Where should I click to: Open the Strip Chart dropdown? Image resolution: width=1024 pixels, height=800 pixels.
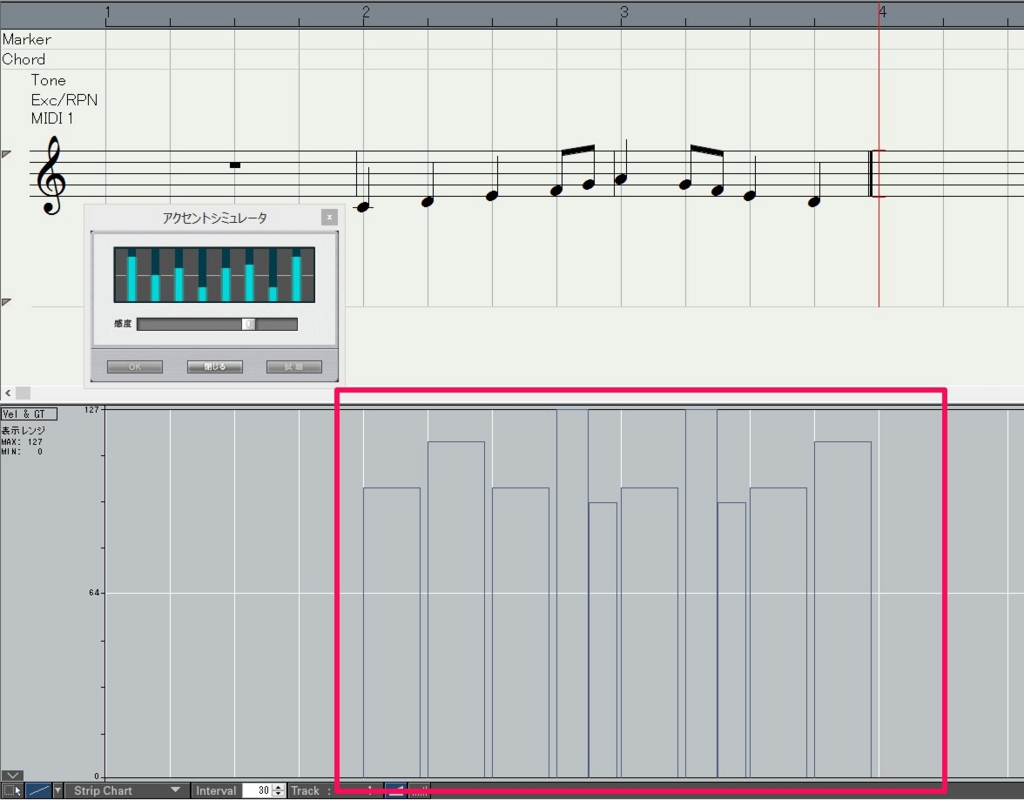[x=127, y=790]
